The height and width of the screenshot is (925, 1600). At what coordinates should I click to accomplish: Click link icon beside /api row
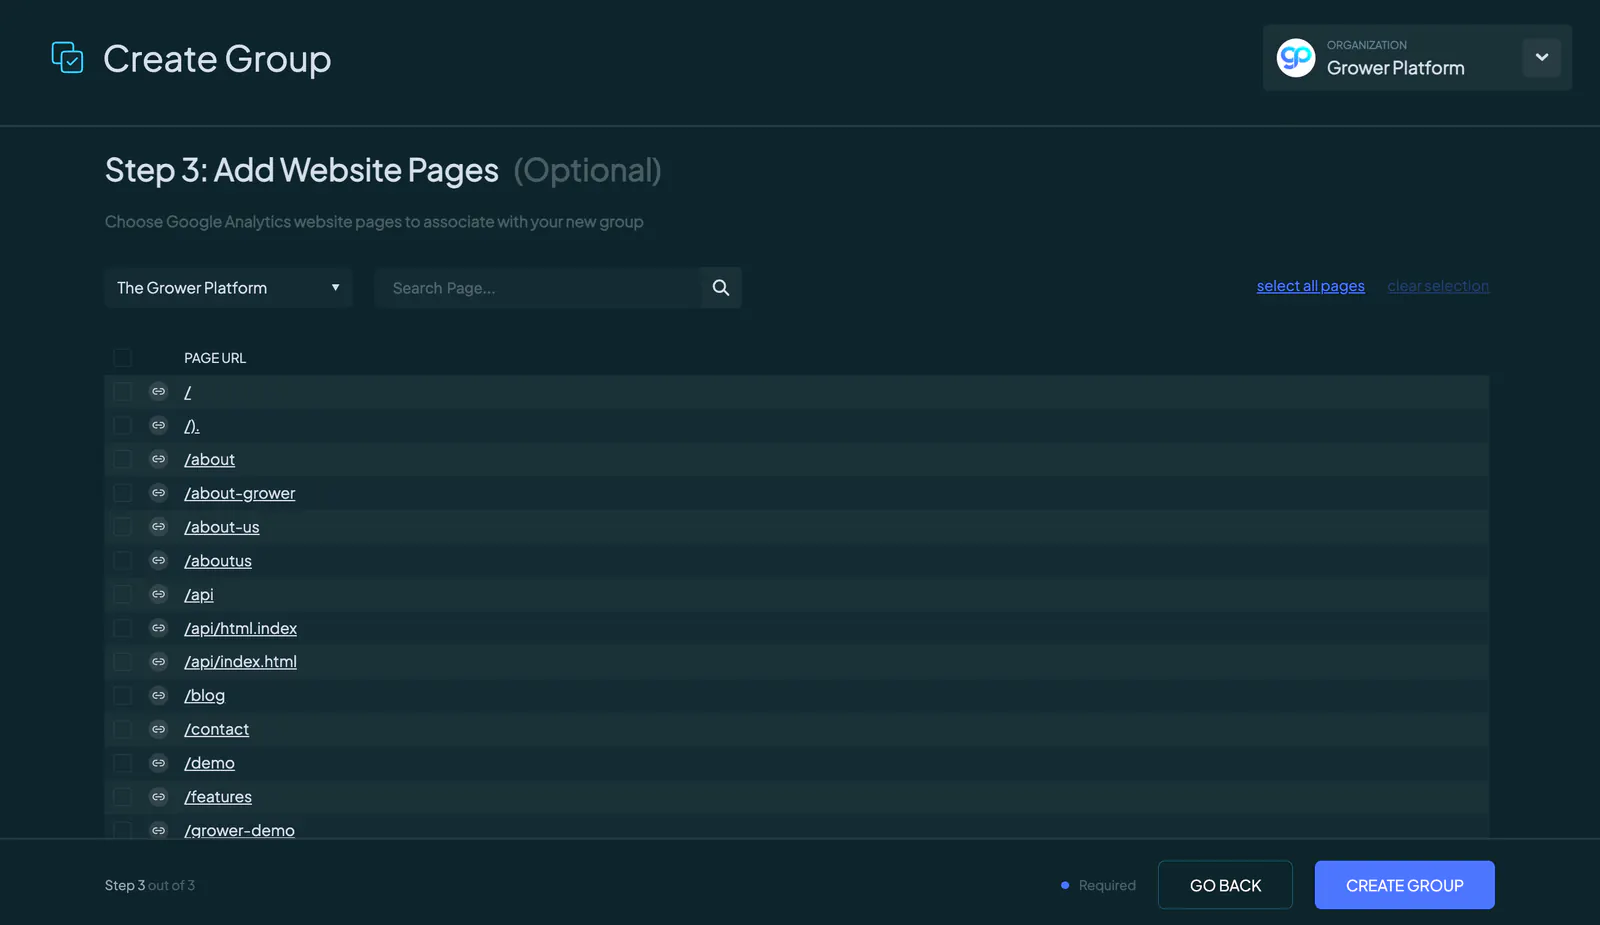(158, 594)
